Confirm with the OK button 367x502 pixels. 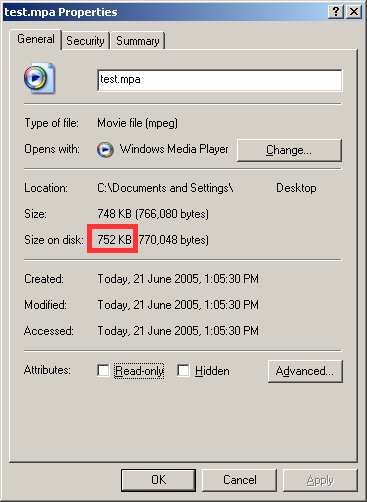[x=158, y=480]
